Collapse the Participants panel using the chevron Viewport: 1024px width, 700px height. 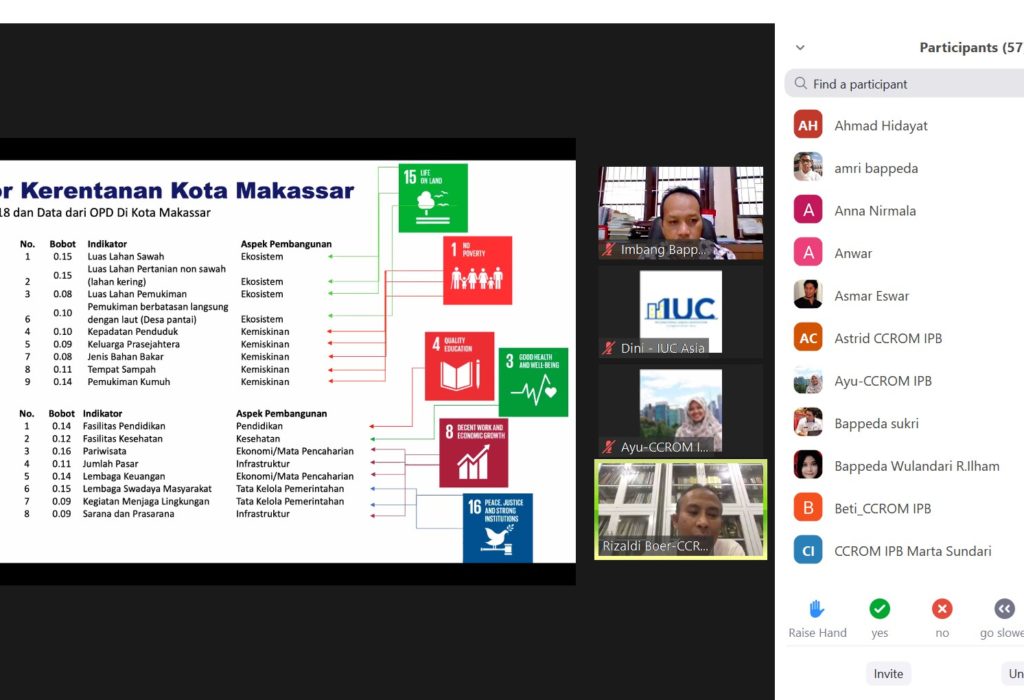(797, 47)
